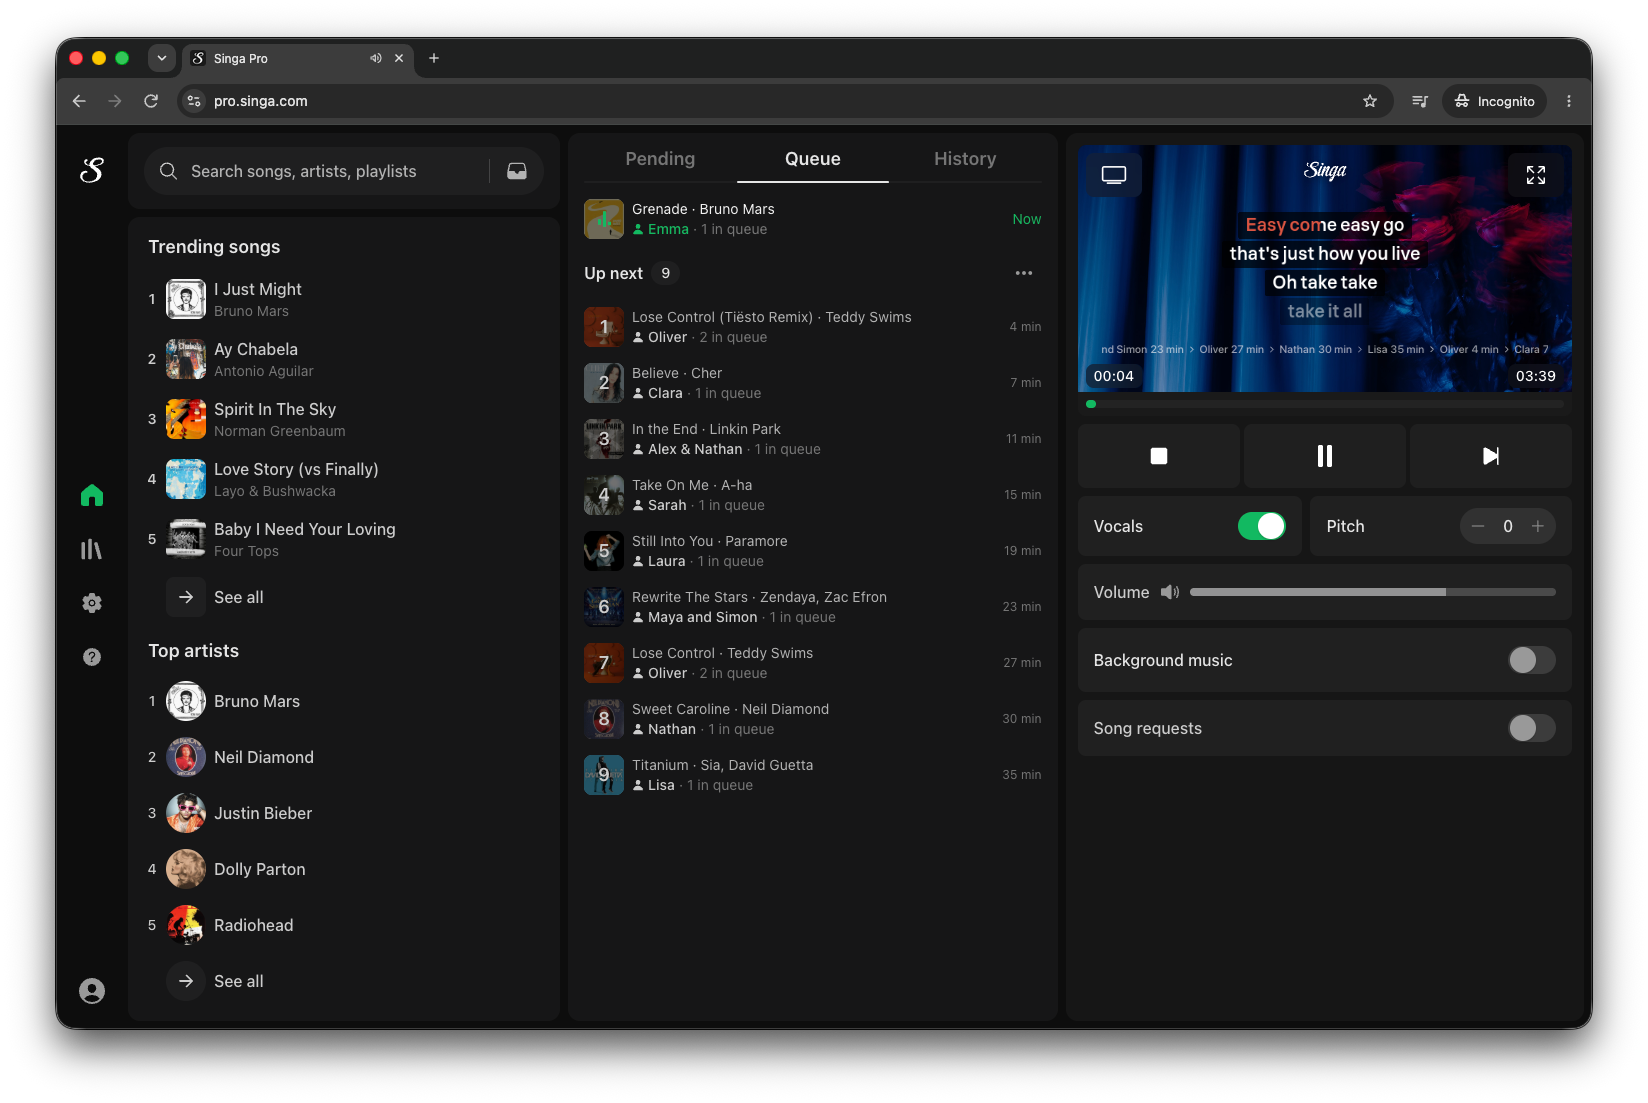Open top artist Radiohead
Image resolution: width=1648 pixels, height=1103 pixels.
(344, 925)
